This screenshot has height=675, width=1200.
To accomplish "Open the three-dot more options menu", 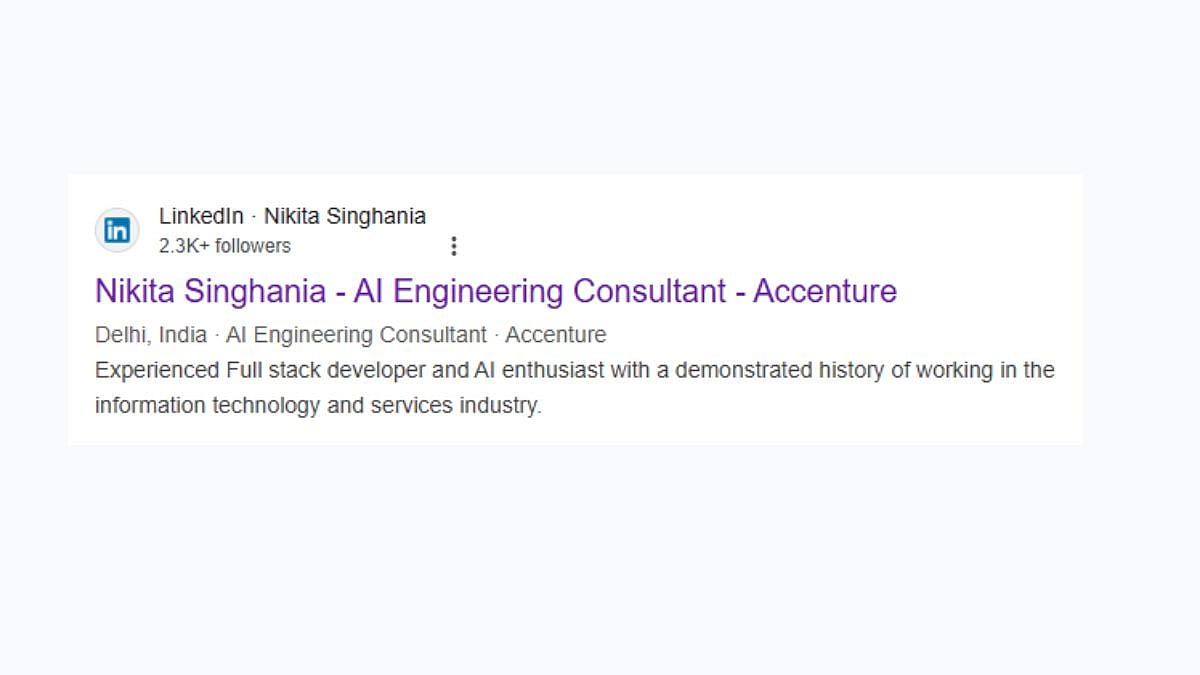I will click(x=454, y=246).
